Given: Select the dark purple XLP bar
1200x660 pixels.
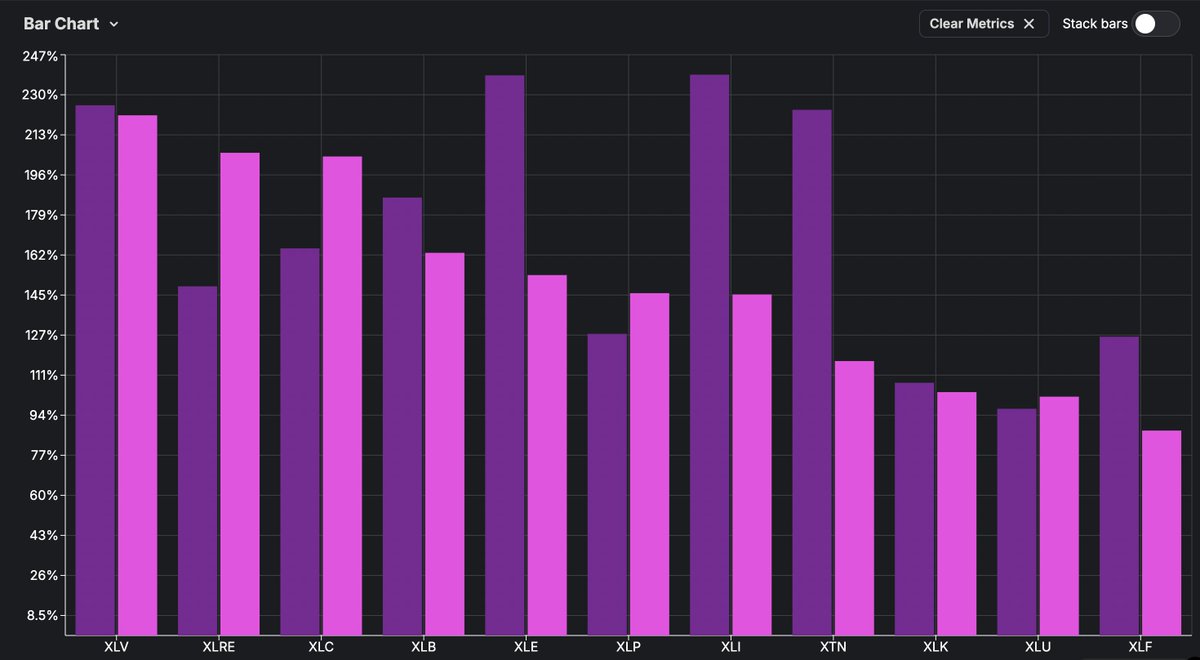Looking at the screenshot, I should (x=607, y=484).
